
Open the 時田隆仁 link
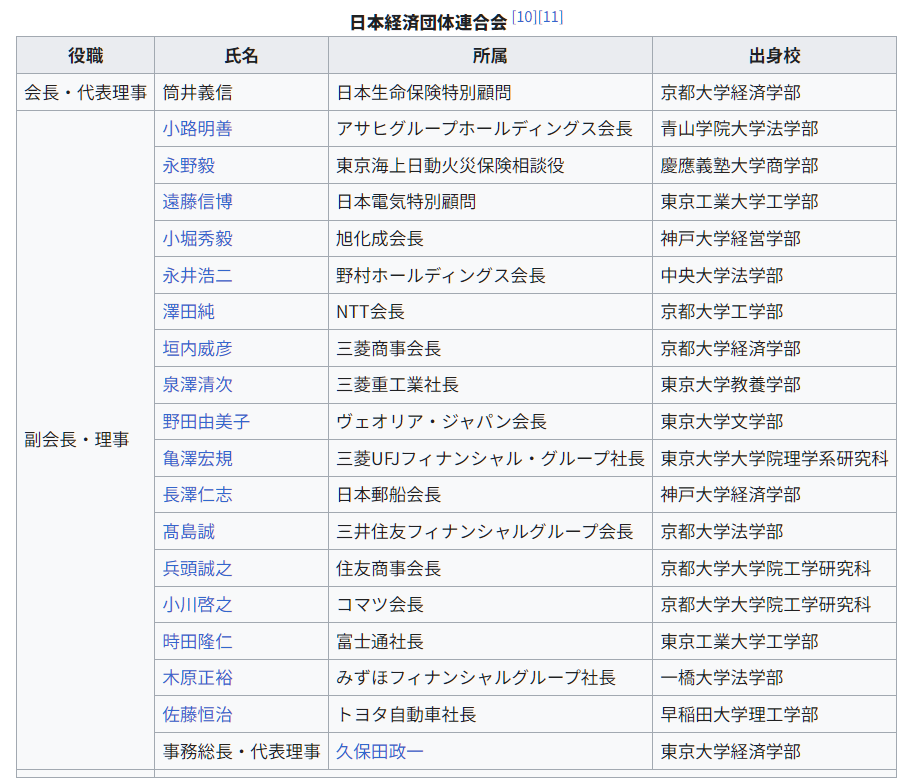coord(197,642)
